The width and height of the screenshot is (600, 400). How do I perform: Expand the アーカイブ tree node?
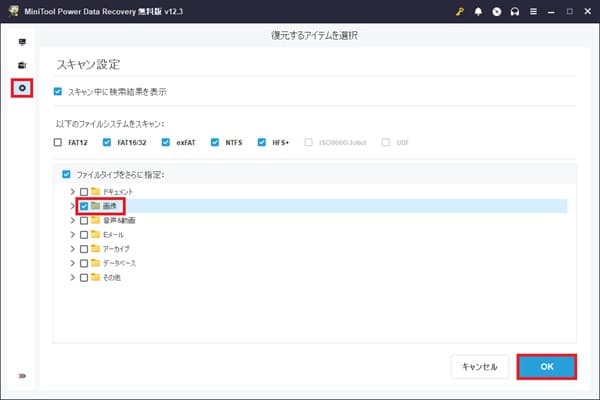72,249
